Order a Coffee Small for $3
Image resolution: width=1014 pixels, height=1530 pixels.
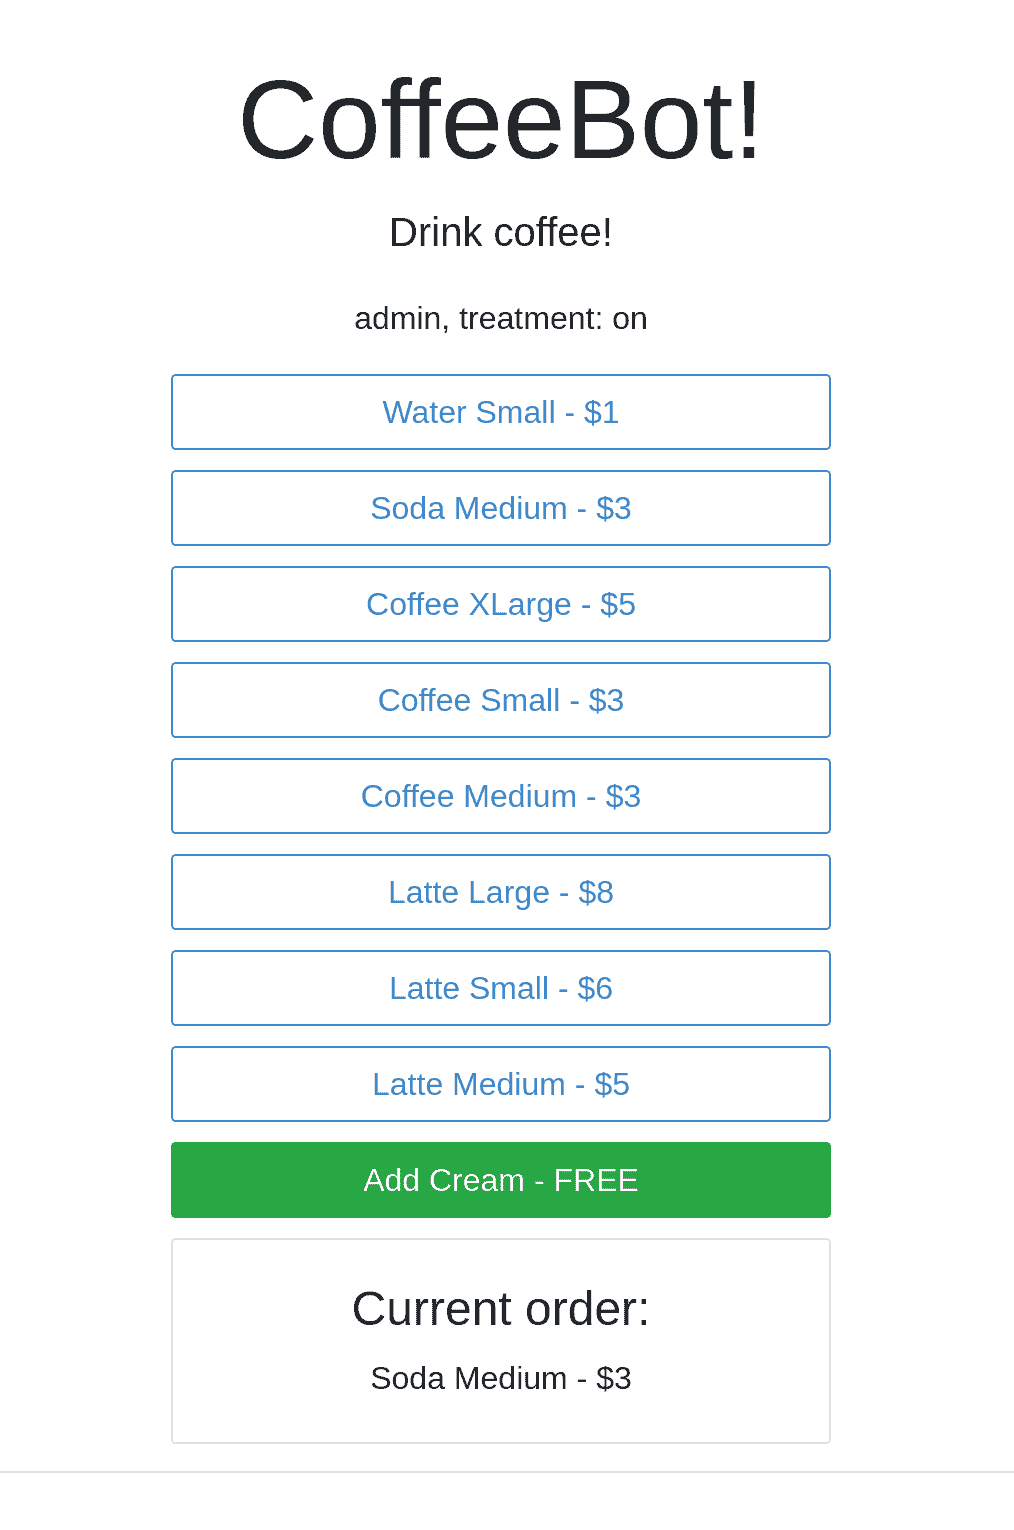pos(501,700)
